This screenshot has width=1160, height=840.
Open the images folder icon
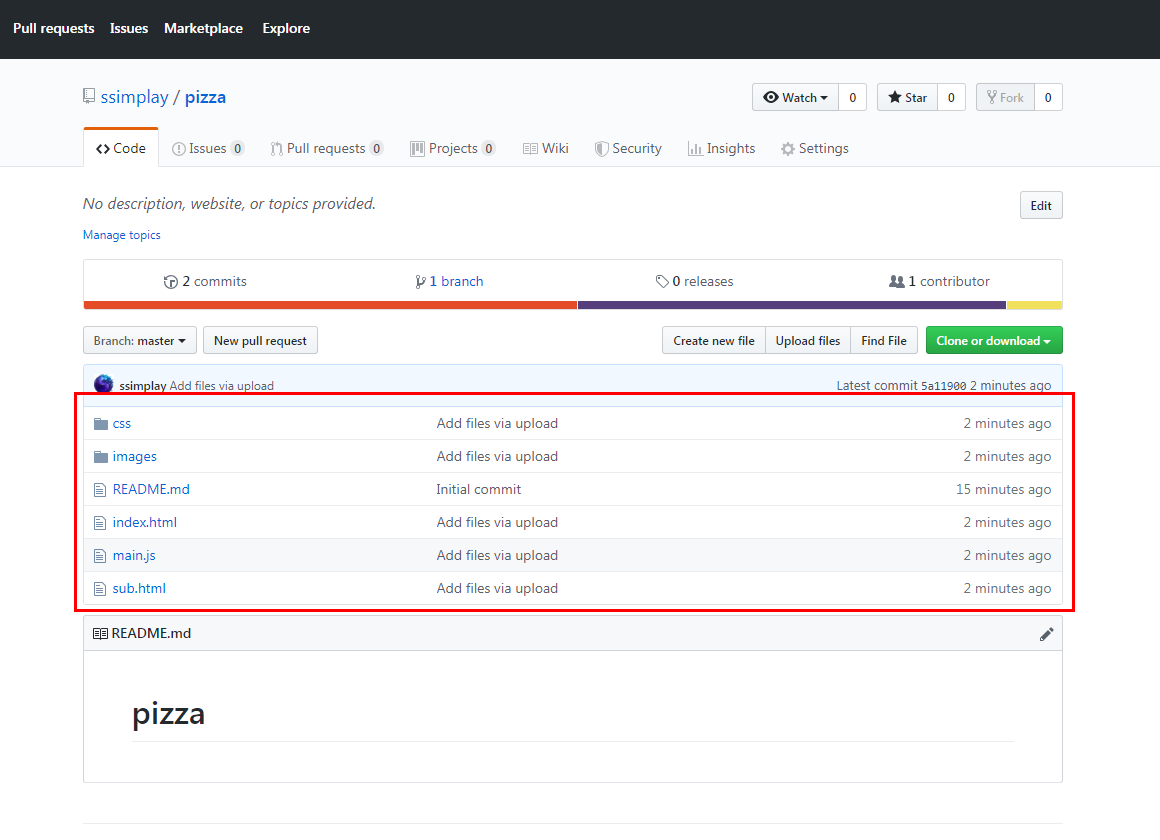coord(101,457)
